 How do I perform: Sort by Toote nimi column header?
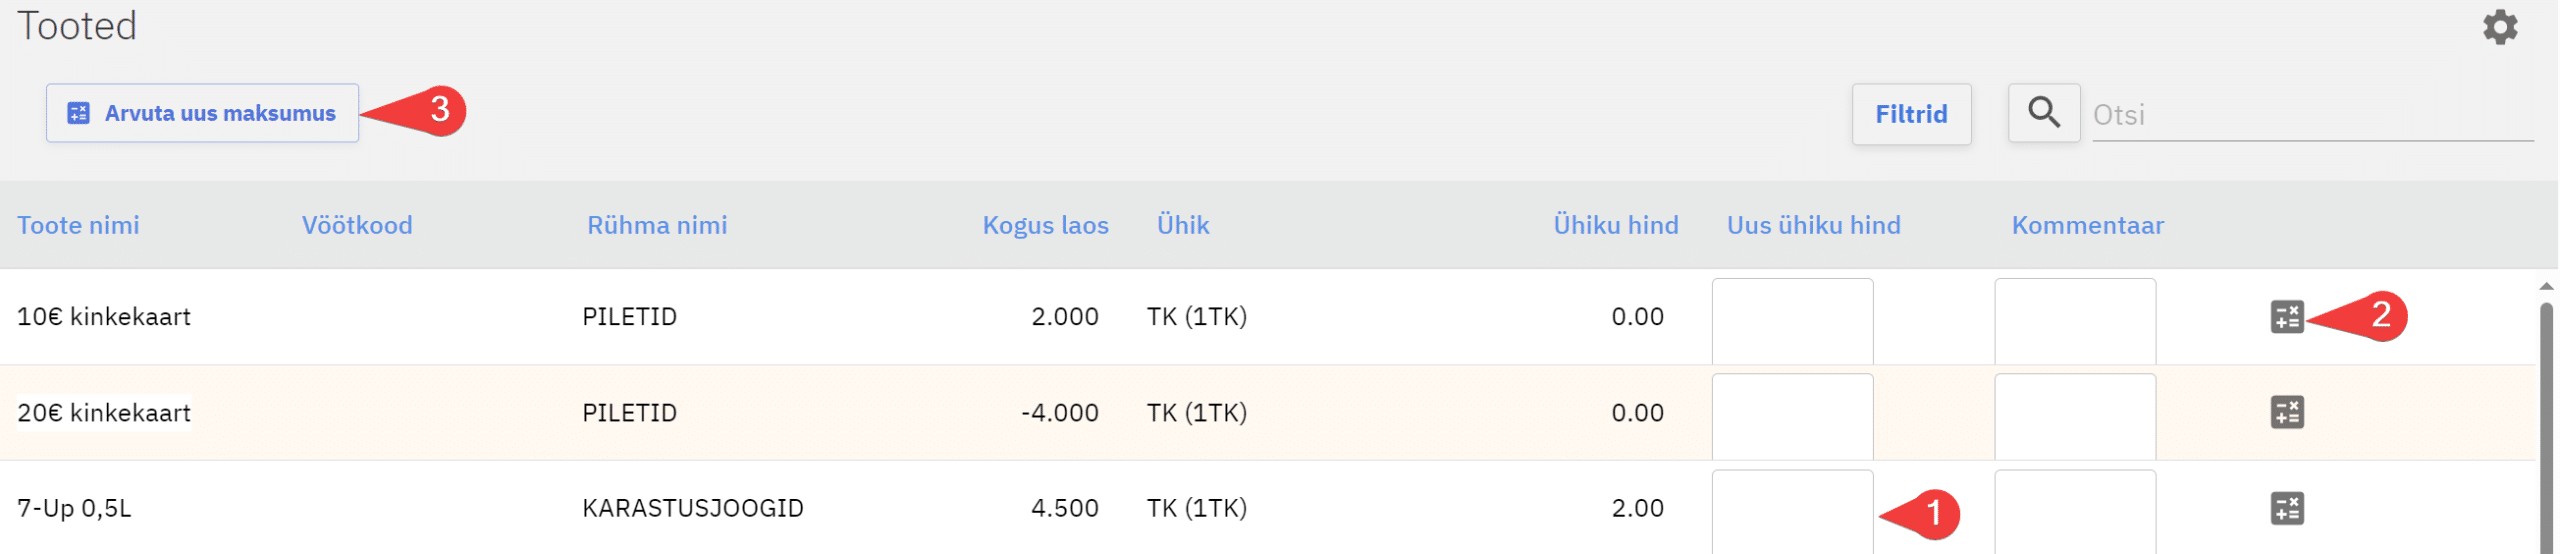coord(78,225)
